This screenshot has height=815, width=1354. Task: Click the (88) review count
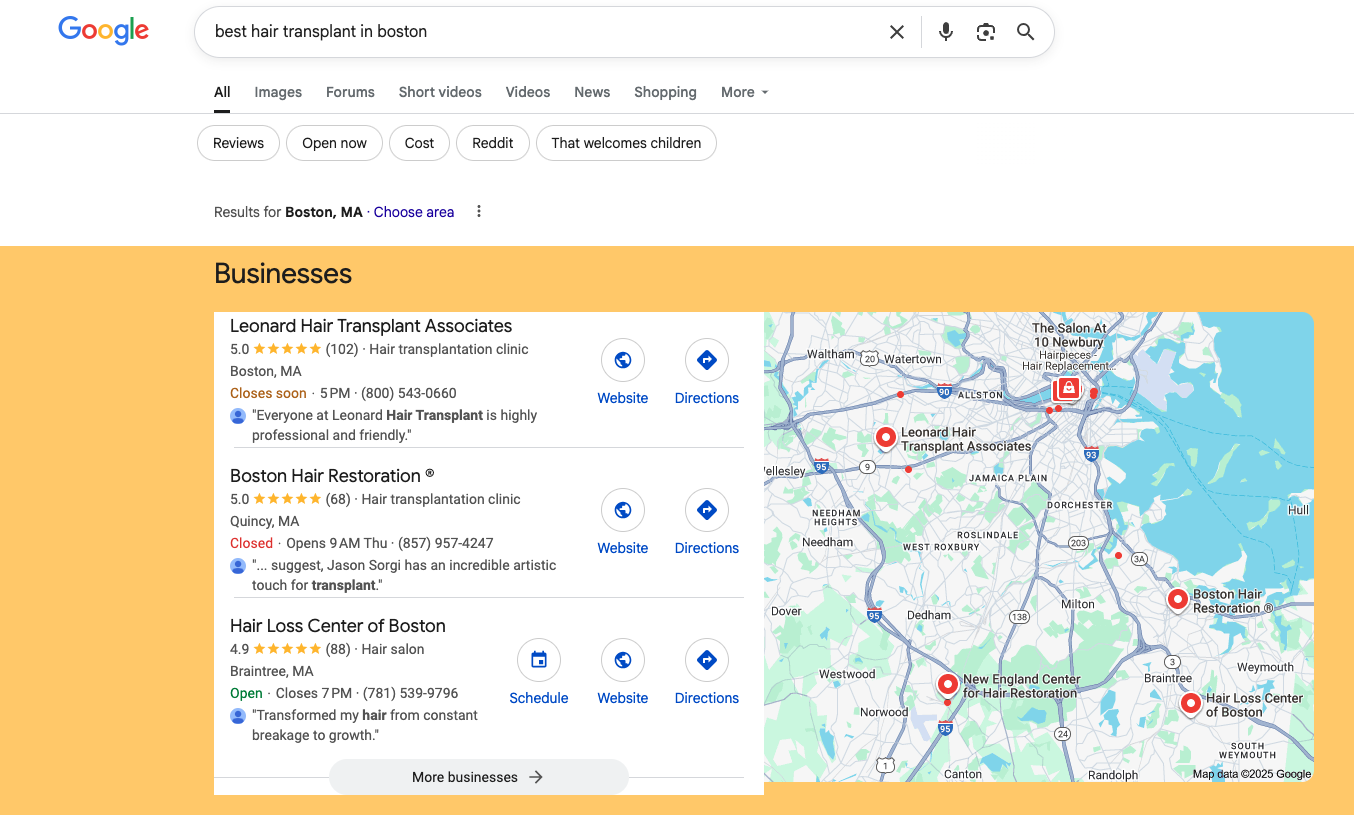[x=338, y=649]
